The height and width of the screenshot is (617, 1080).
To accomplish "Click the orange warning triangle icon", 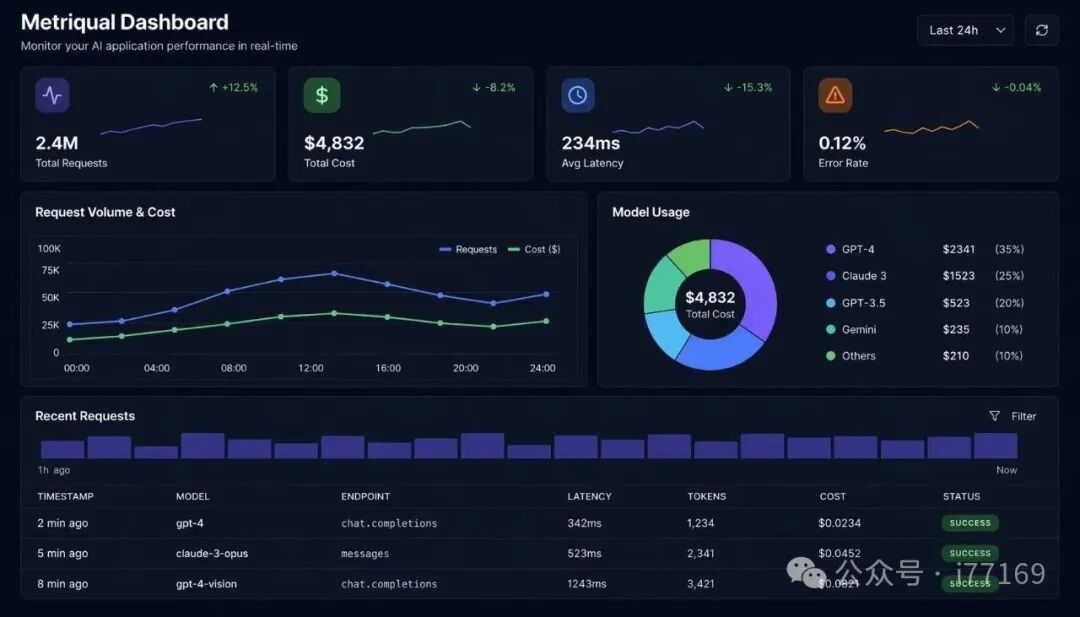I will pos(835,96).
